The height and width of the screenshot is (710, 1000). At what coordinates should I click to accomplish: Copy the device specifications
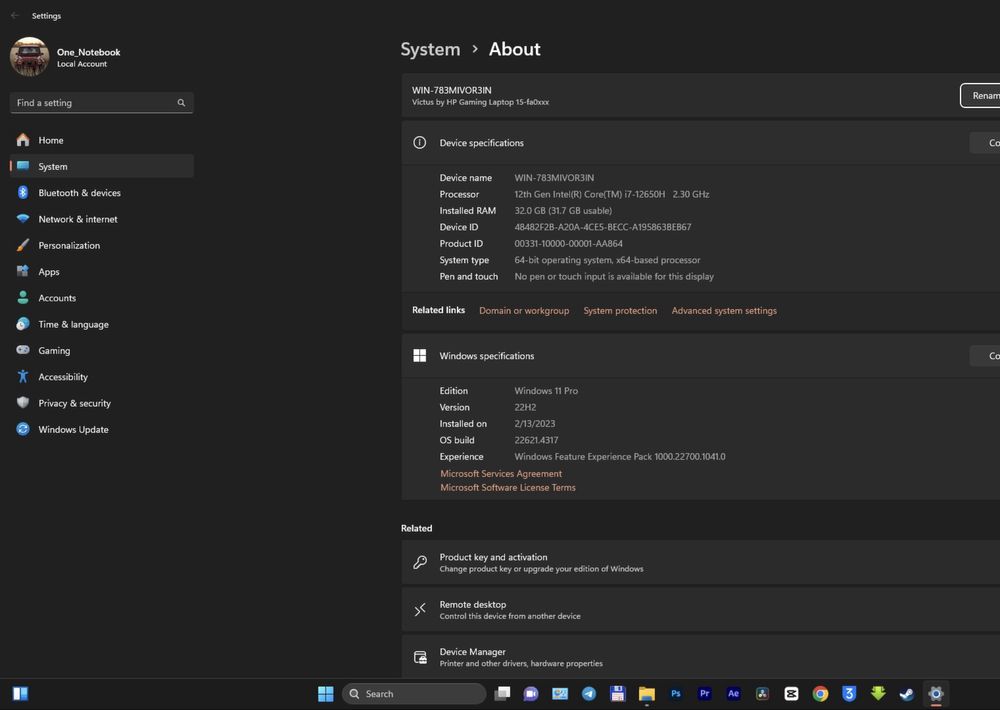click(x=985, y=143)
